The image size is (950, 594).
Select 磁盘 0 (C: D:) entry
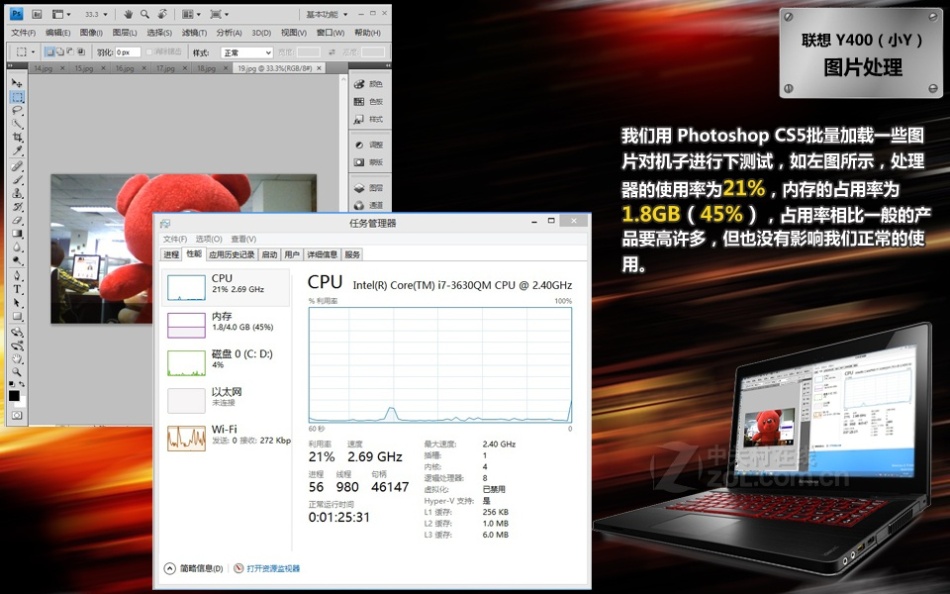[225, 361]
